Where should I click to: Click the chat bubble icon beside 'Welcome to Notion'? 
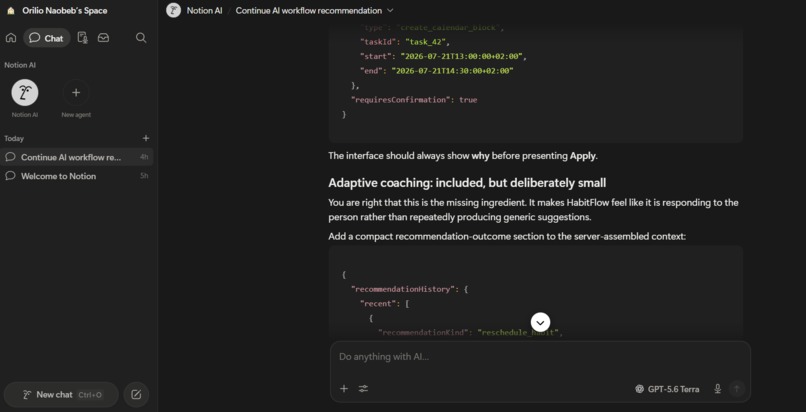click(10, 176)
